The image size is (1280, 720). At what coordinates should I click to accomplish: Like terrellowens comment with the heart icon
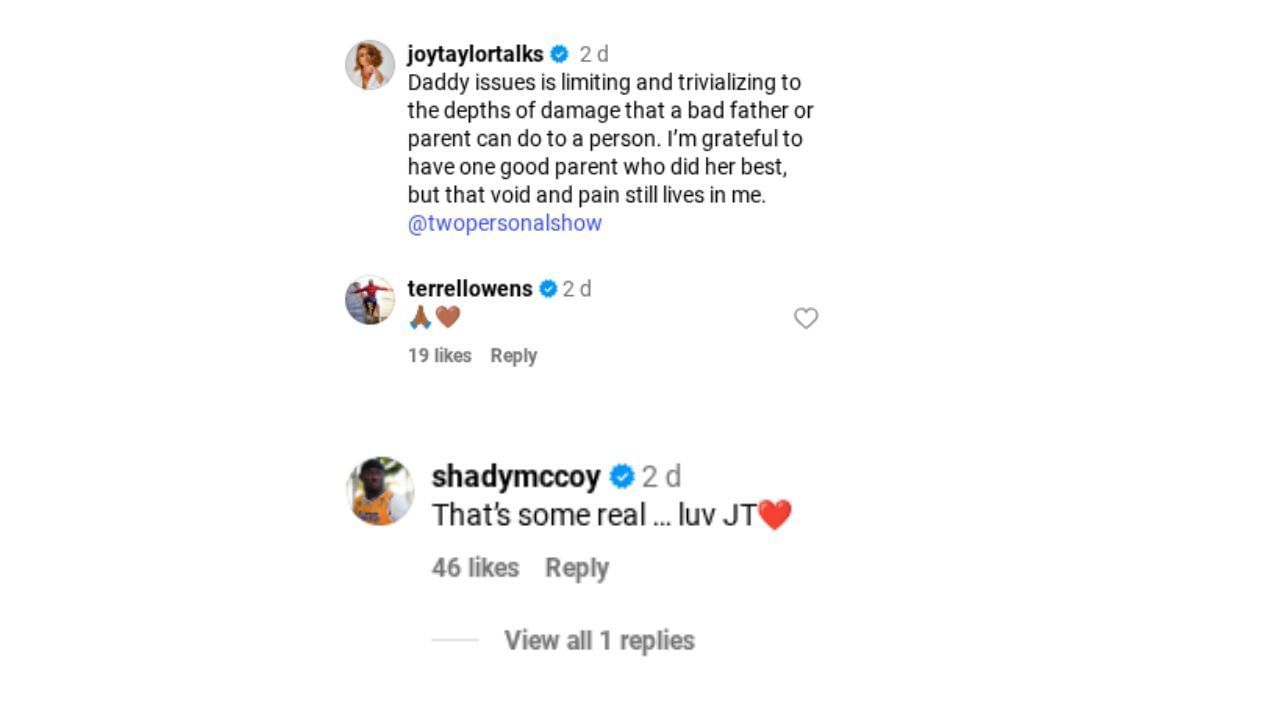point(806,319)
